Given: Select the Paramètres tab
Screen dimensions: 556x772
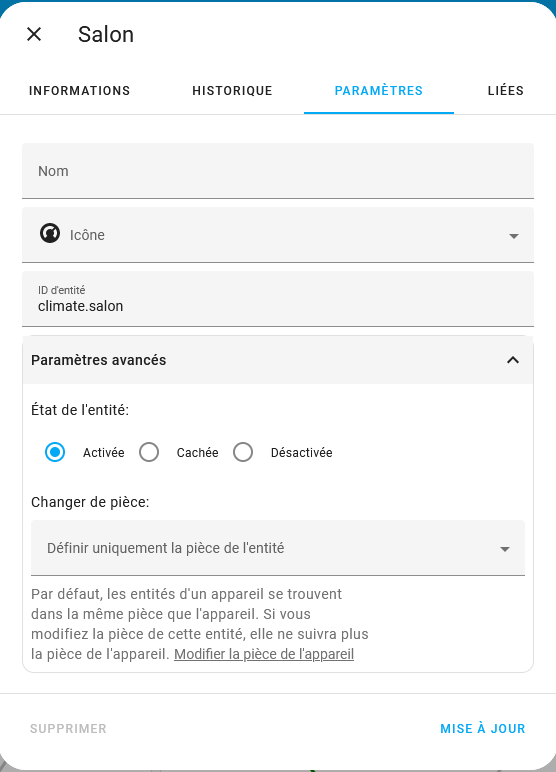Looking at the screenshot, I should click(x=379, y=91).
